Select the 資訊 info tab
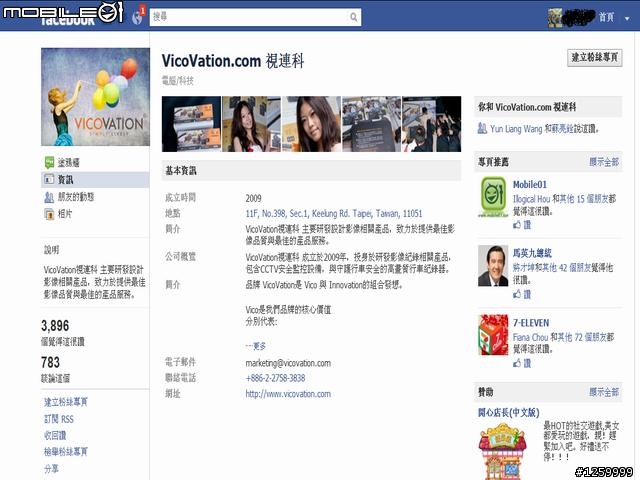This screenshot has width=640, height=480. (96, 180)
